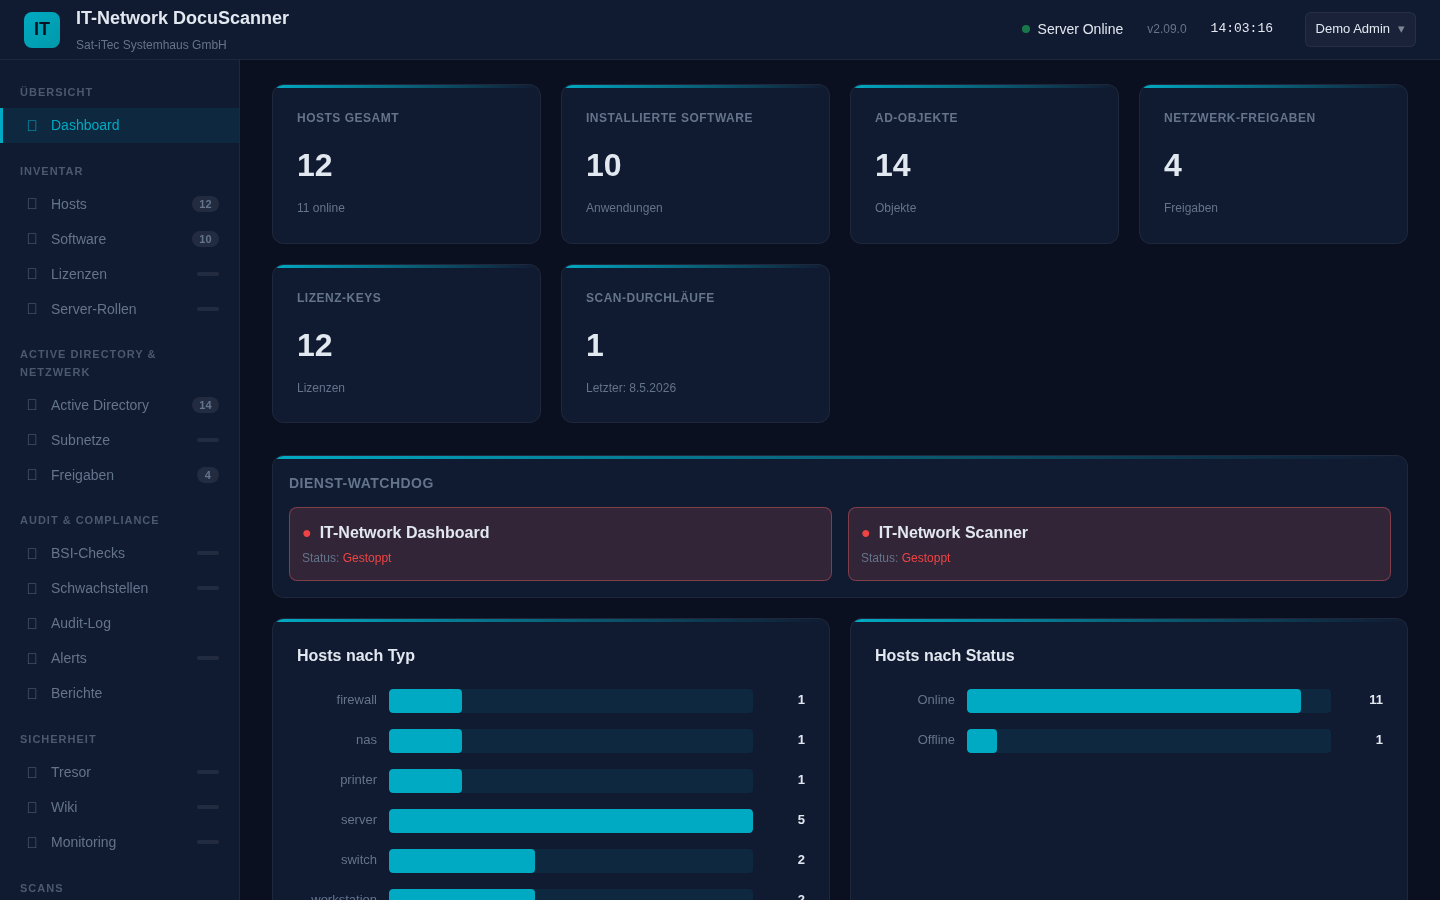The image size is (1440, 900).
Task: Click the Tresor sidebar icon
Action: (32, 772)
